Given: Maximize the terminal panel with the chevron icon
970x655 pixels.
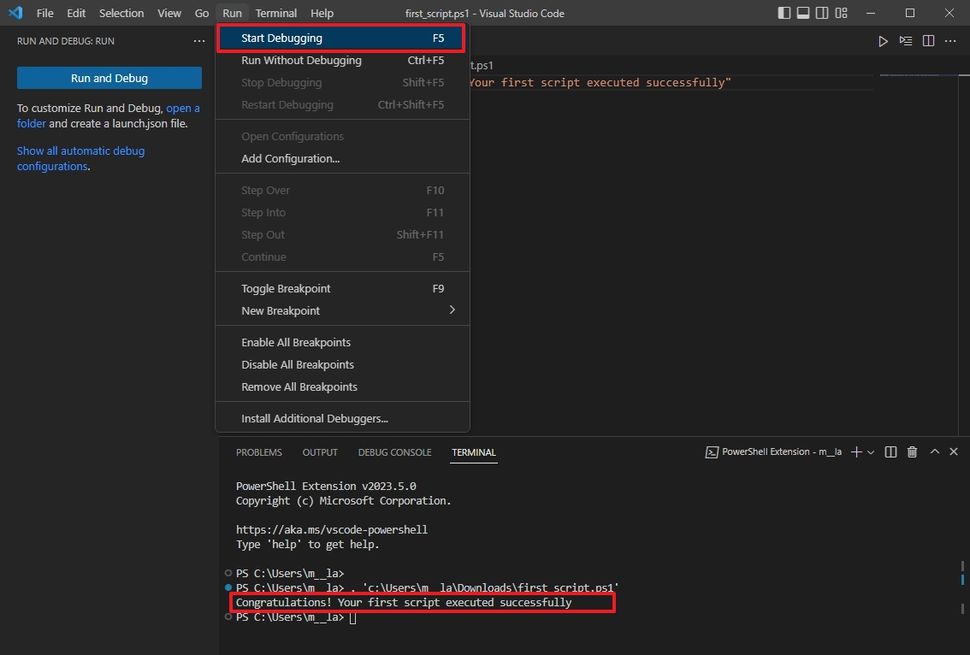Looking at the screenshot, I should click(x=934, y=451).
